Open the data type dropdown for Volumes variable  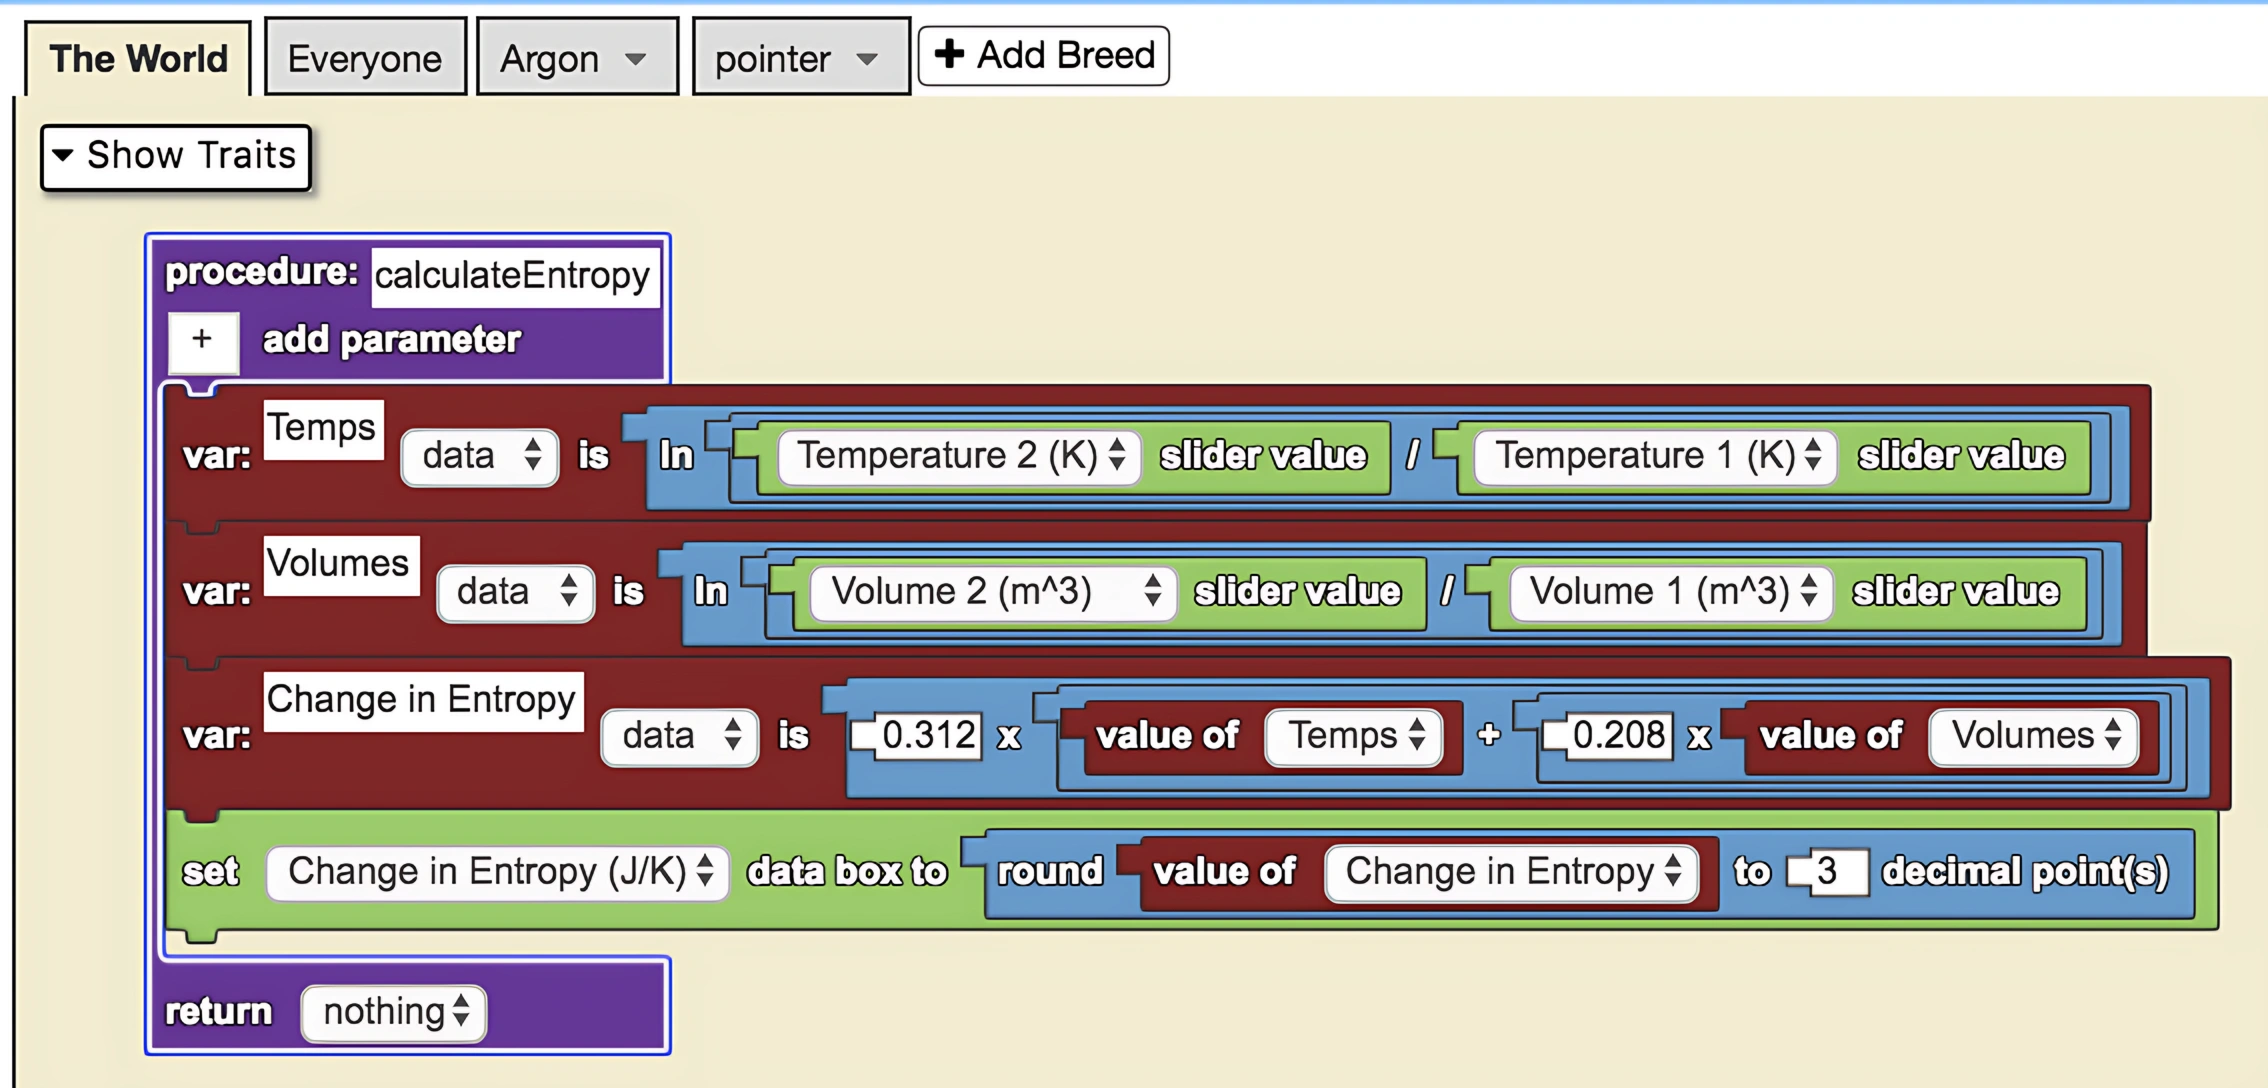pos(569,591)
